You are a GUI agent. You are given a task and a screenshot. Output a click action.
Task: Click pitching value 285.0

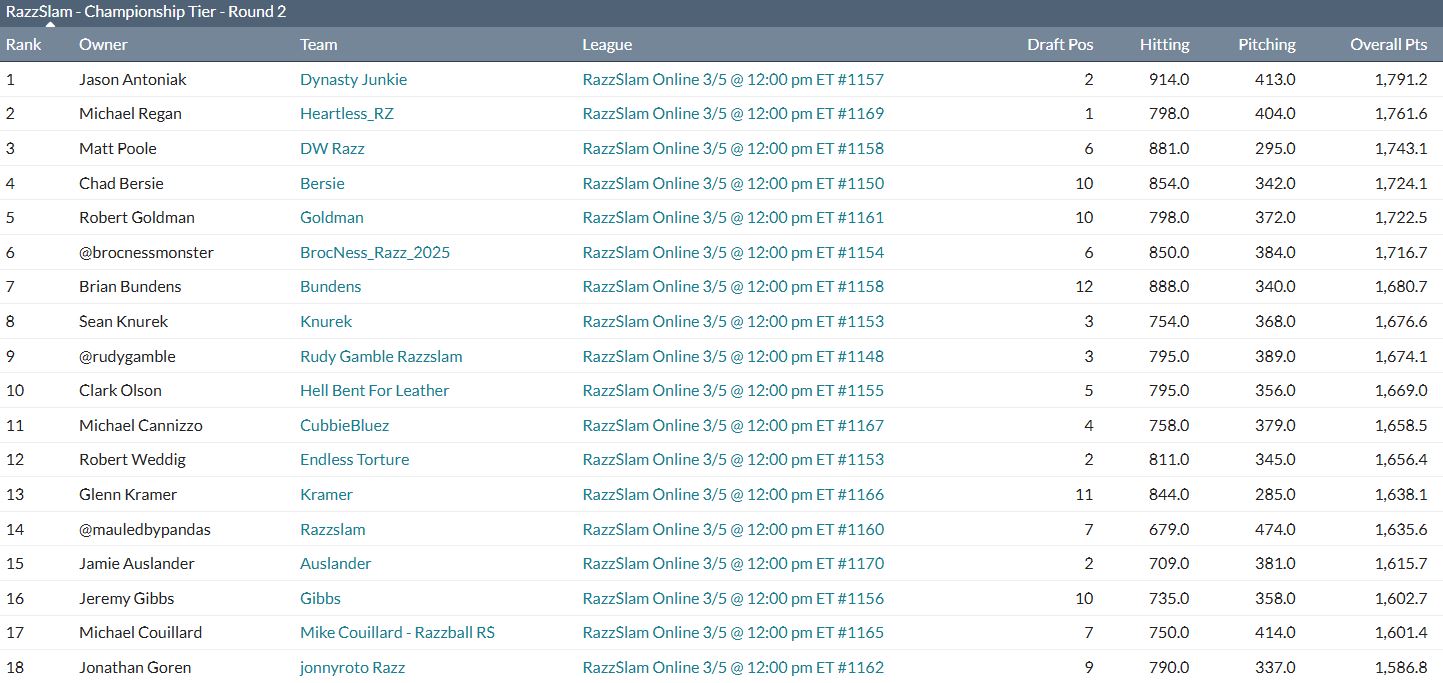click(x=1275, y=494)
